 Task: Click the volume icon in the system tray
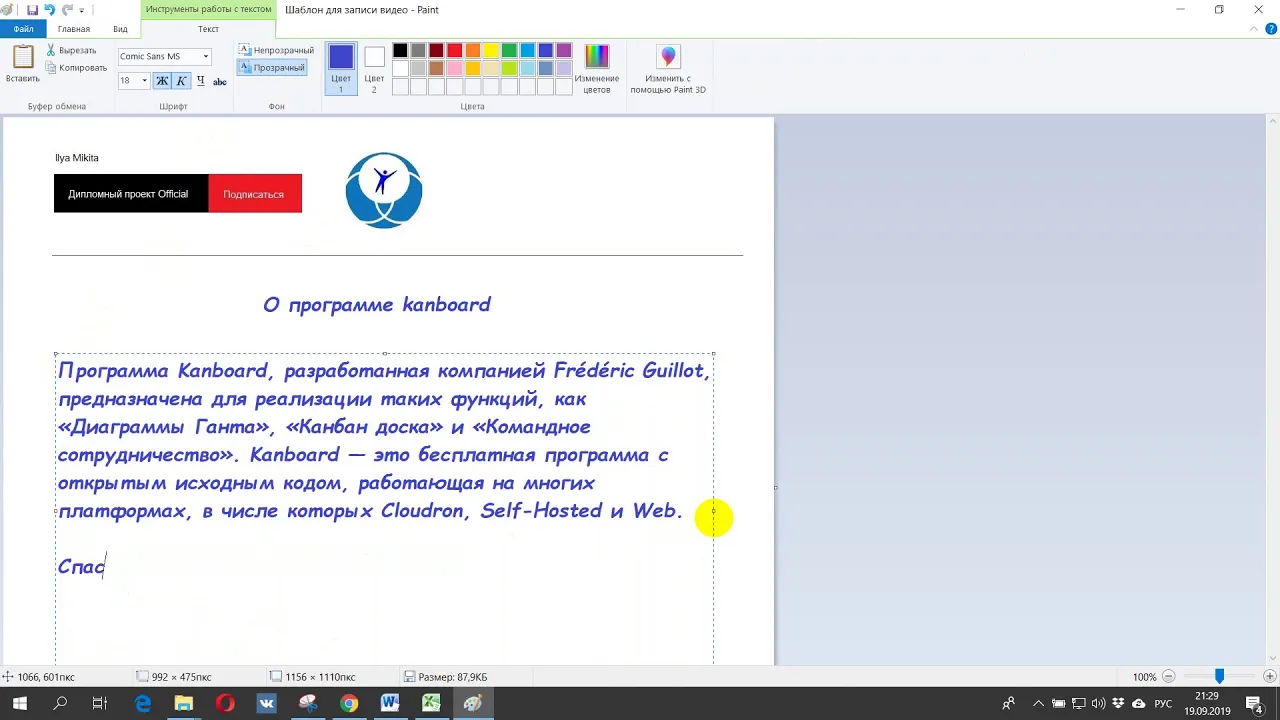1099,704
